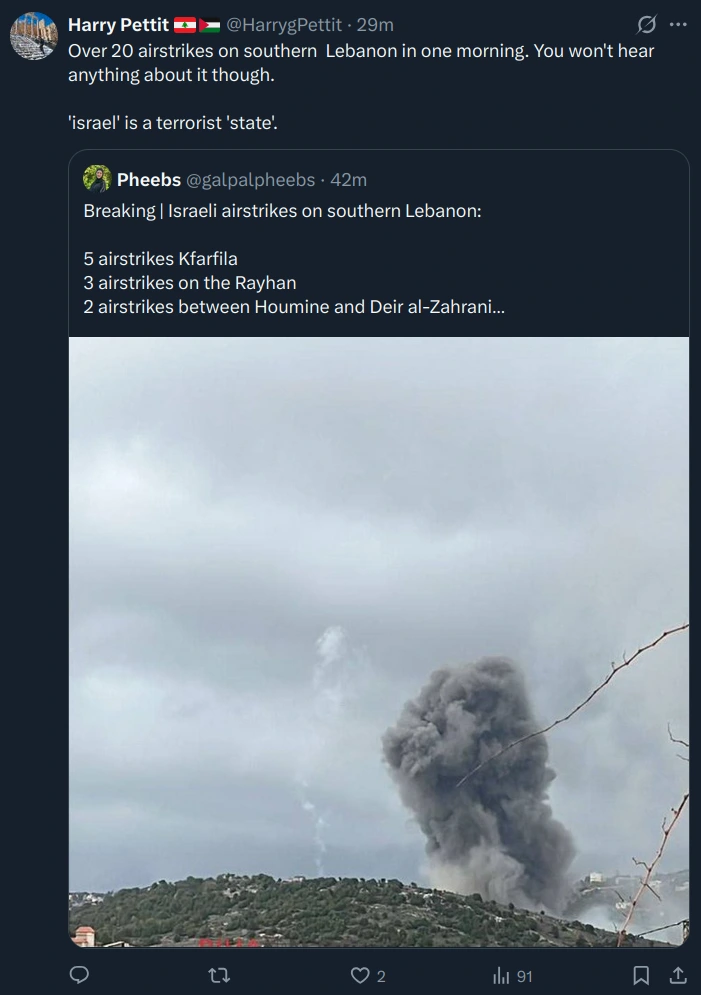
Task: Open the 29m timestamp link
Action: point(376,25)
